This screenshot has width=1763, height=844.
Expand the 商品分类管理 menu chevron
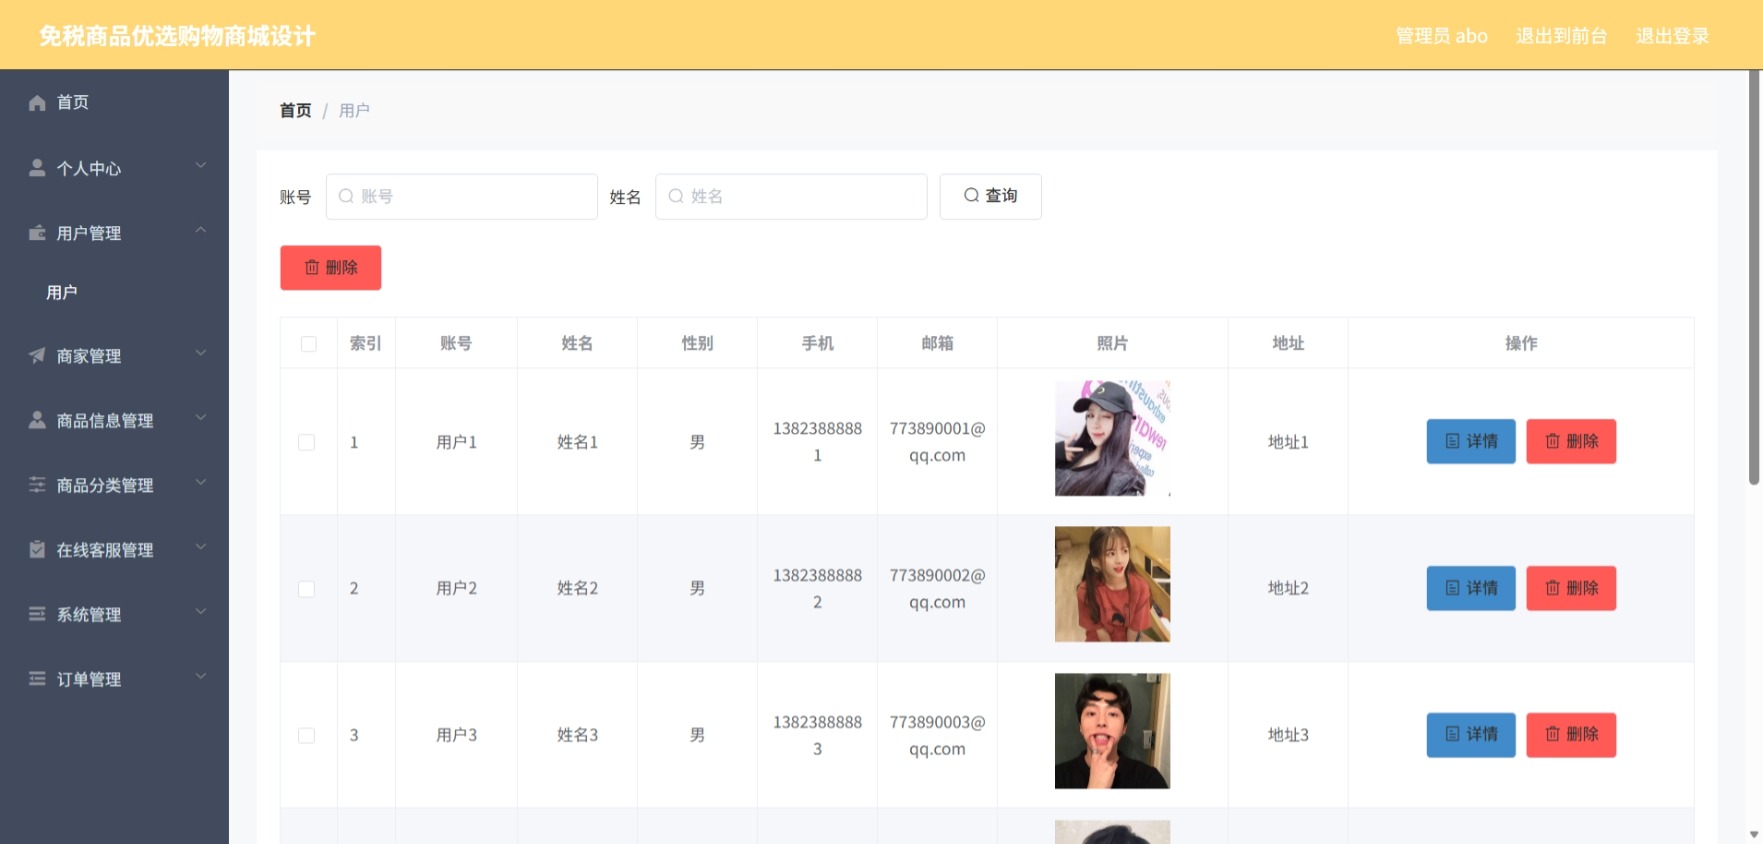click(x=201, y=482)
